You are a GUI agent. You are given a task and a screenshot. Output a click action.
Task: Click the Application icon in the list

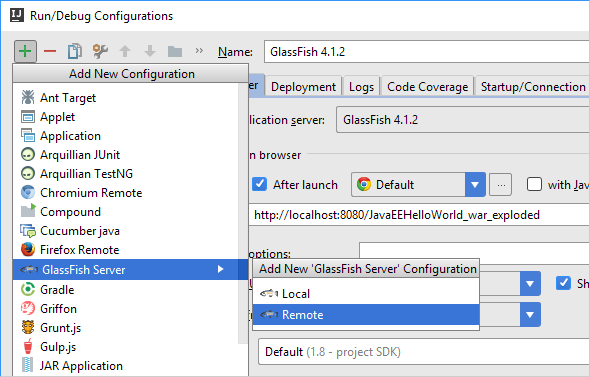coord(28,135)
